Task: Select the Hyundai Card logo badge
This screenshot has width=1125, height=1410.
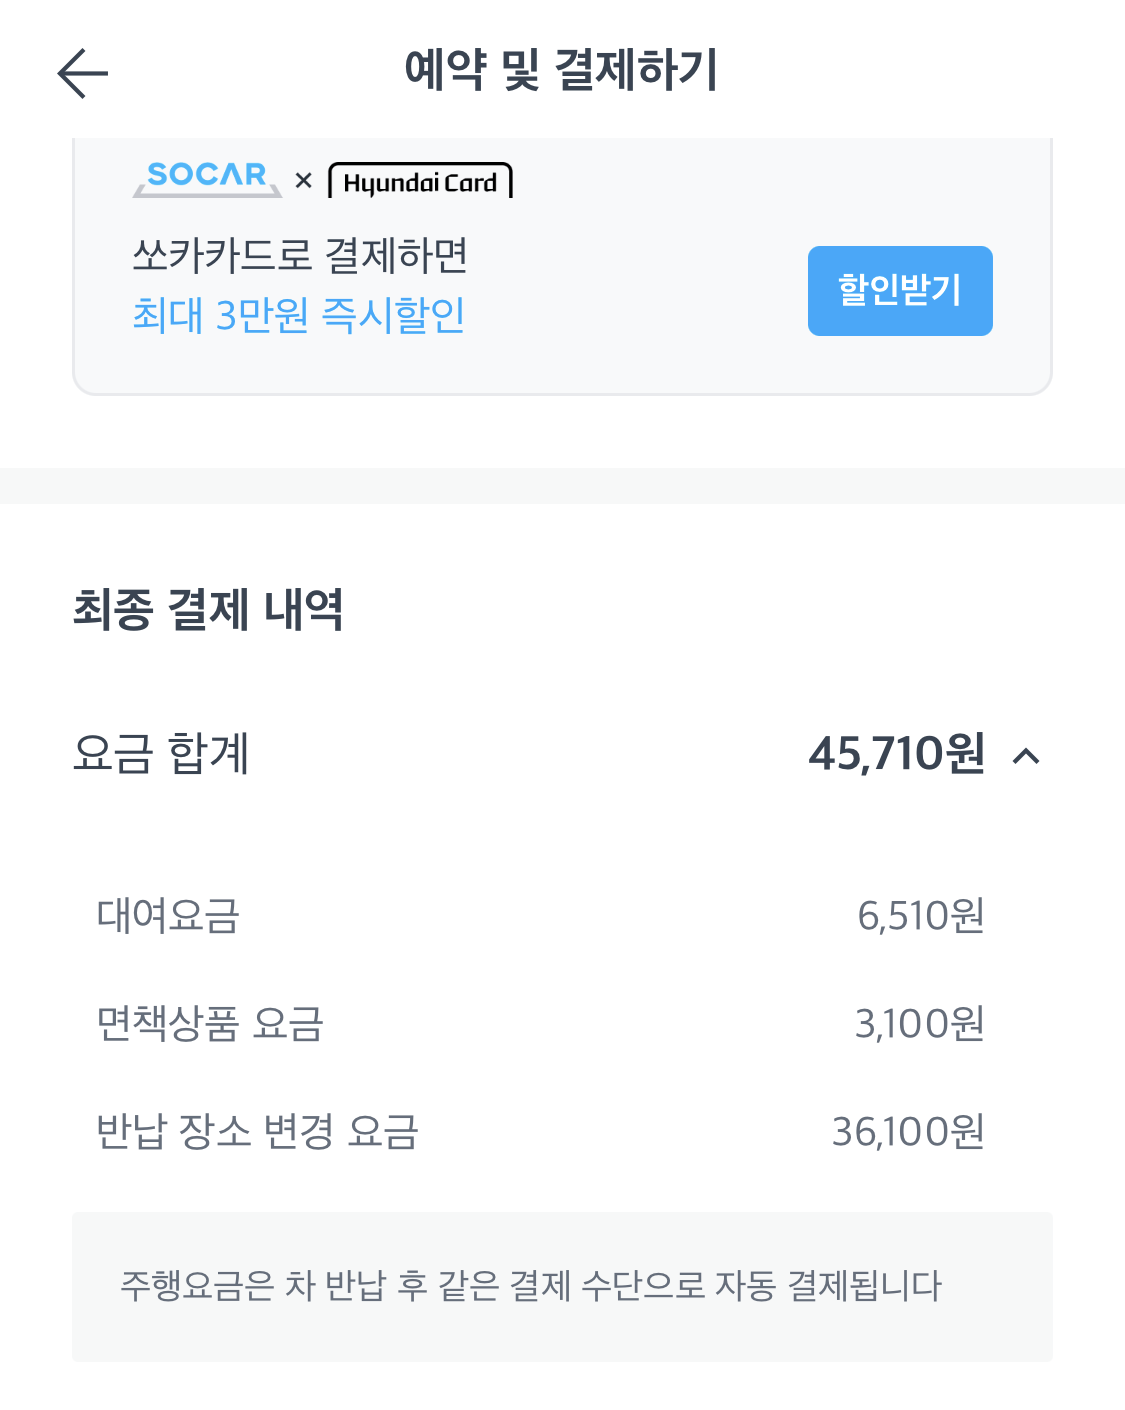Action: click(x=421, y=181)
